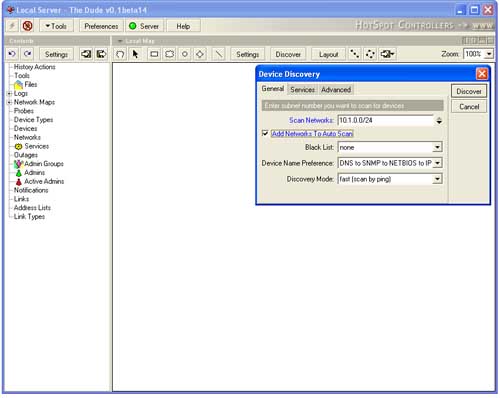
Task: Select Link Types tree item
Action: coord(29,217)
